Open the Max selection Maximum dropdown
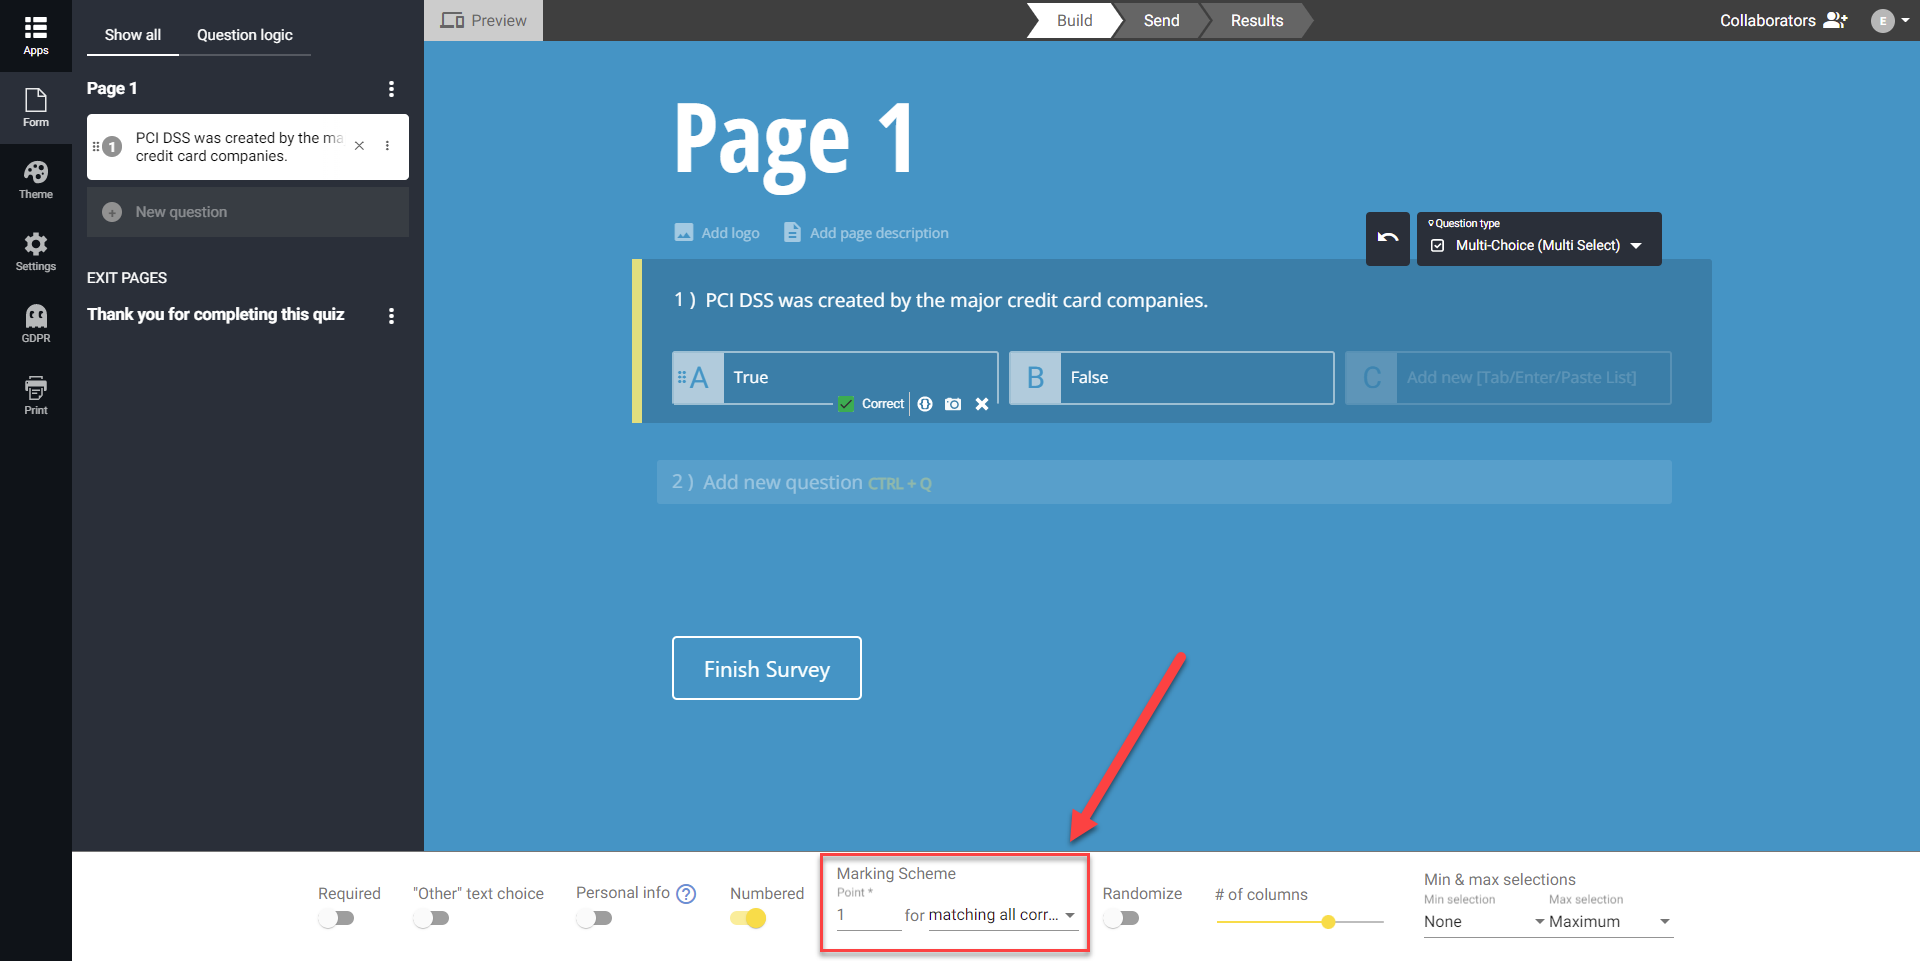1920x961 pixels. click(x=1610, y=922)
